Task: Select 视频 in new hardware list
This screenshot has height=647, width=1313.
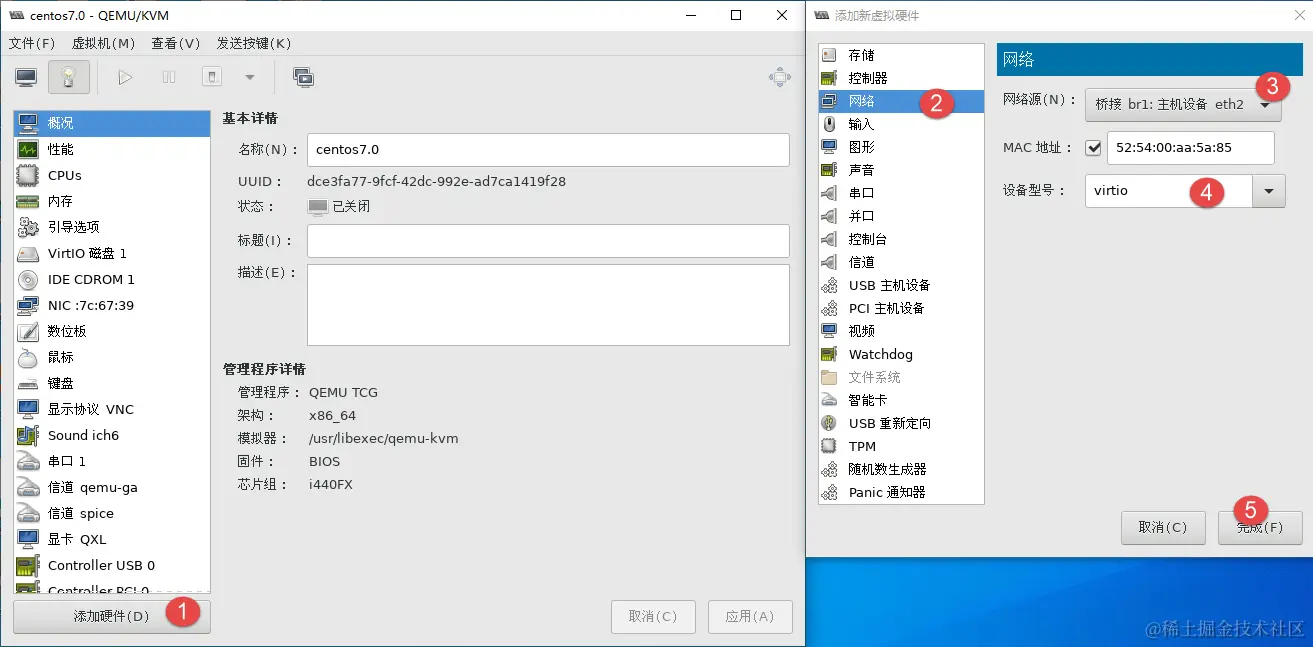Action: [x=901, y=331]
